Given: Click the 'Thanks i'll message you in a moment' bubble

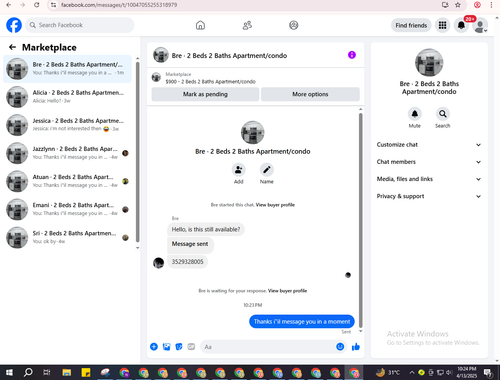Looking at the screenshot, I should coord(302,321).
